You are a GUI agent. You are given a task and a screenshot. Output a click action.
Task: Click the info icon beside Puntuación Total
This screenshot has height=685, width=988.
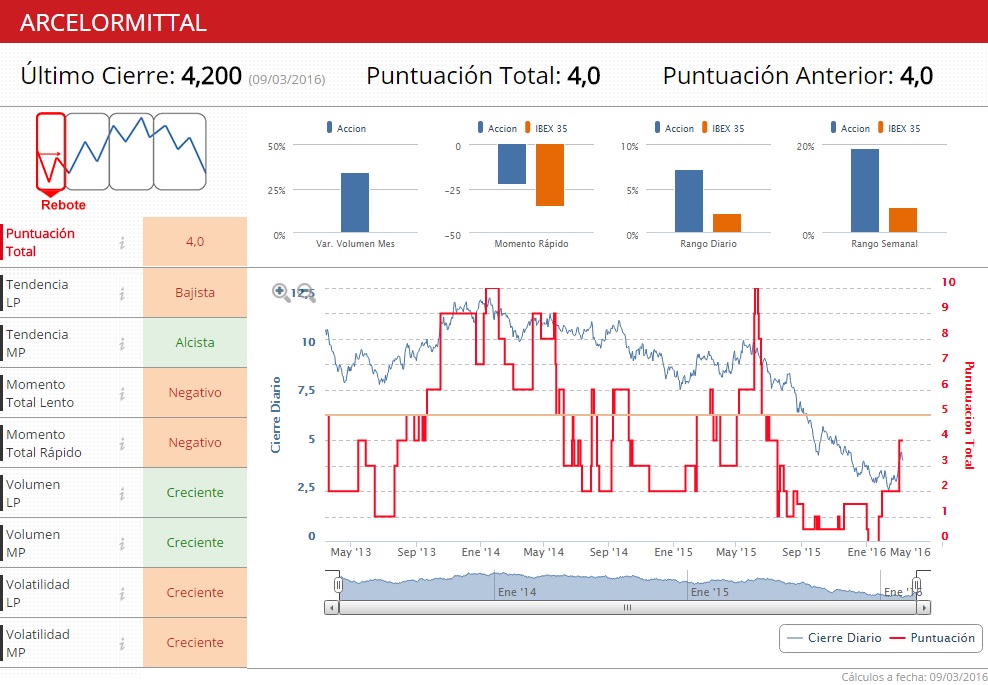tap(122, 242)
